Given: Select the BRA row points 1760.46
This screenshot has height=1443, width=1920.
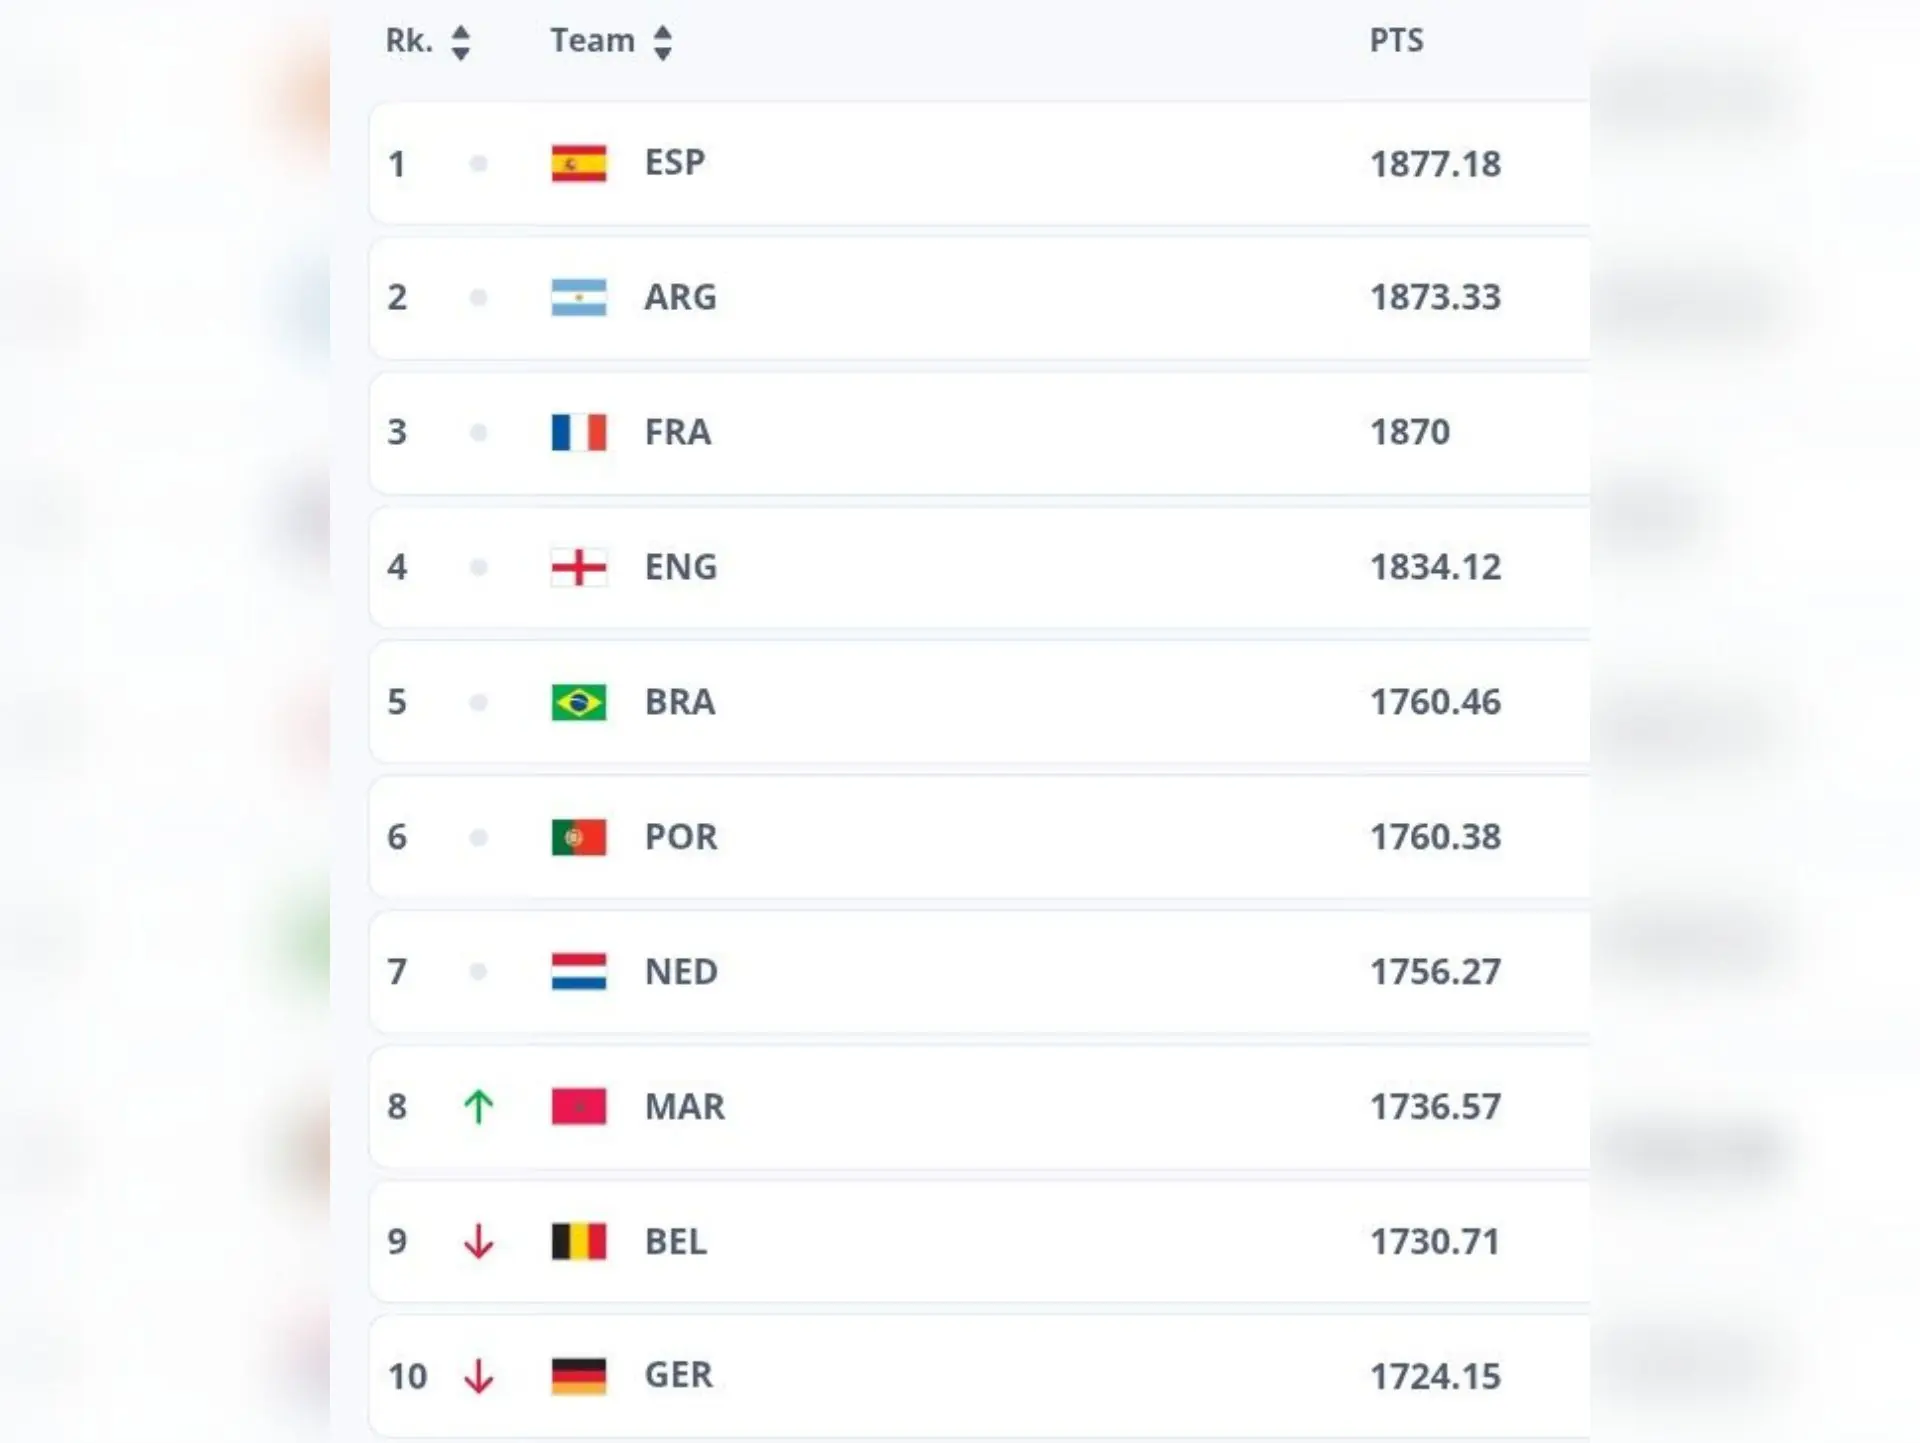Looking at the screenshot, I should click(x=1435, y=702).
